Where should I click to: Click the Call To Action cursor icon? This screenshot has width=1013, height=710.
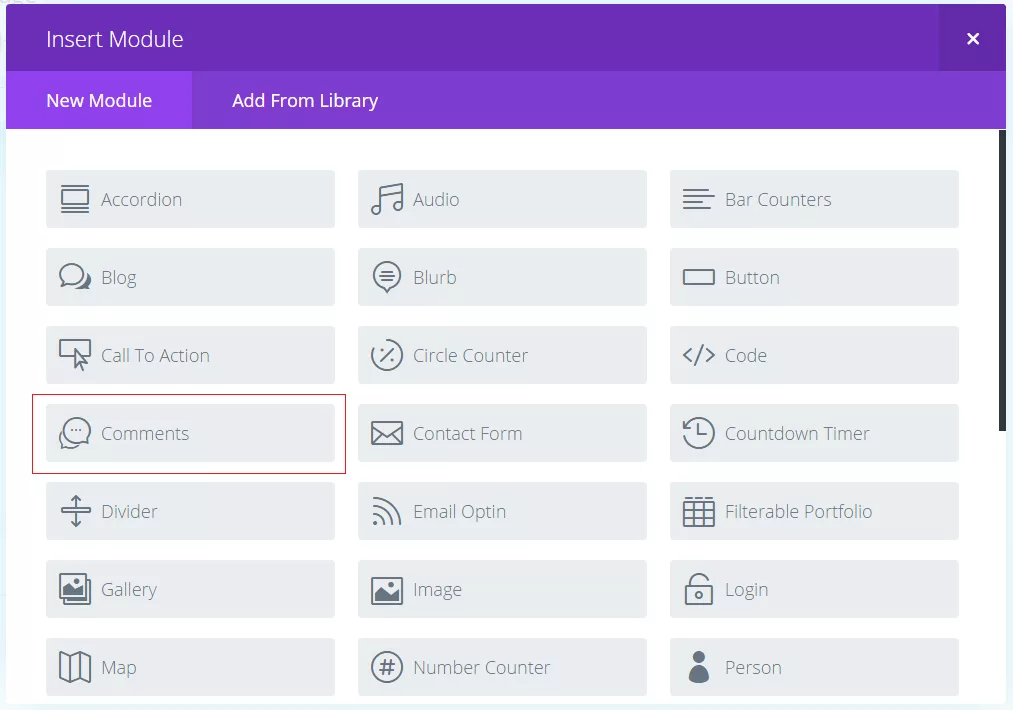coord(75,355)
